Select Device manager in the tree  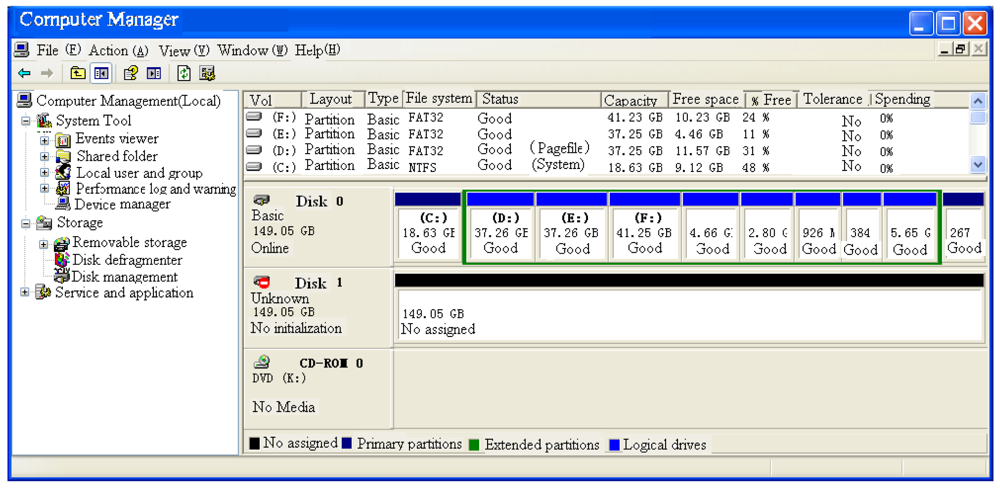(122, 204)
